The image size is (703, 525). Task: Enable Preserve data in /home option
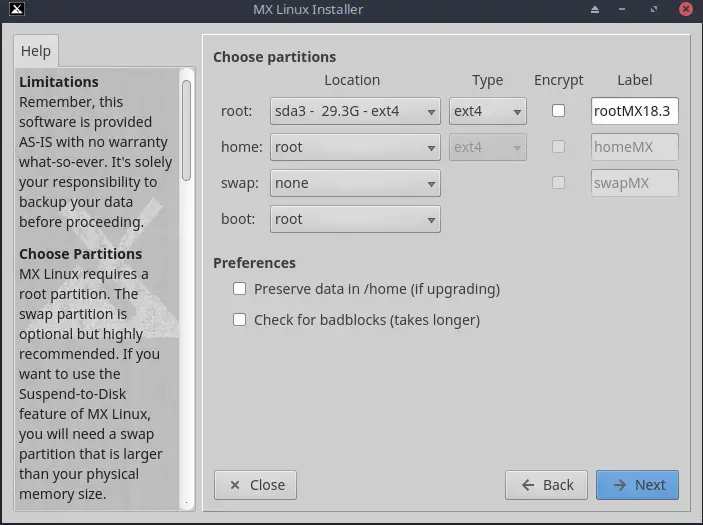[239, 289]
